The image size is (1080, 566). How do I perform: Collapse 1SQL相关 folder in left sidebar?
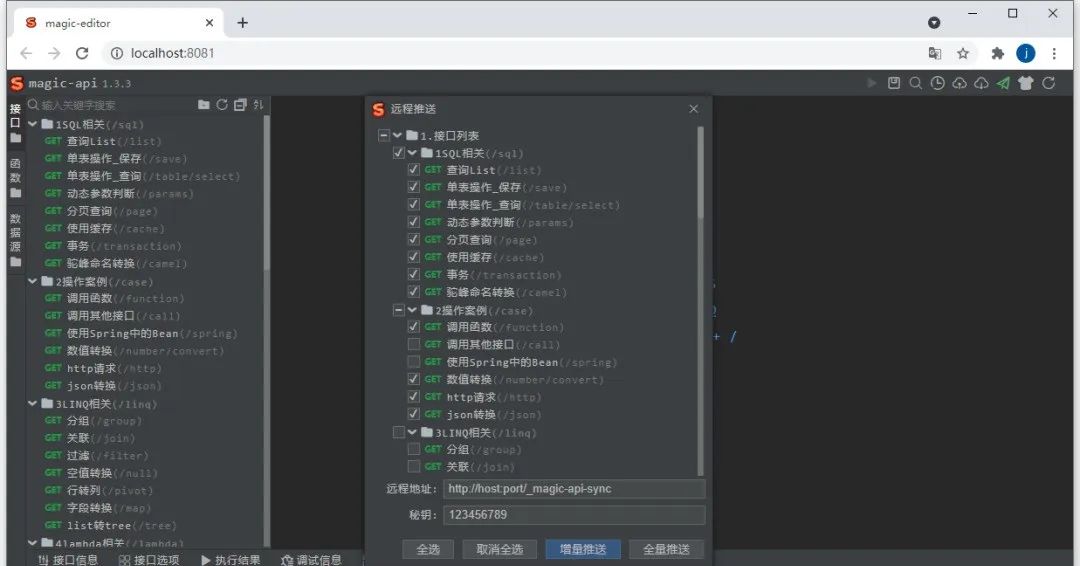[x=32, y=124]
